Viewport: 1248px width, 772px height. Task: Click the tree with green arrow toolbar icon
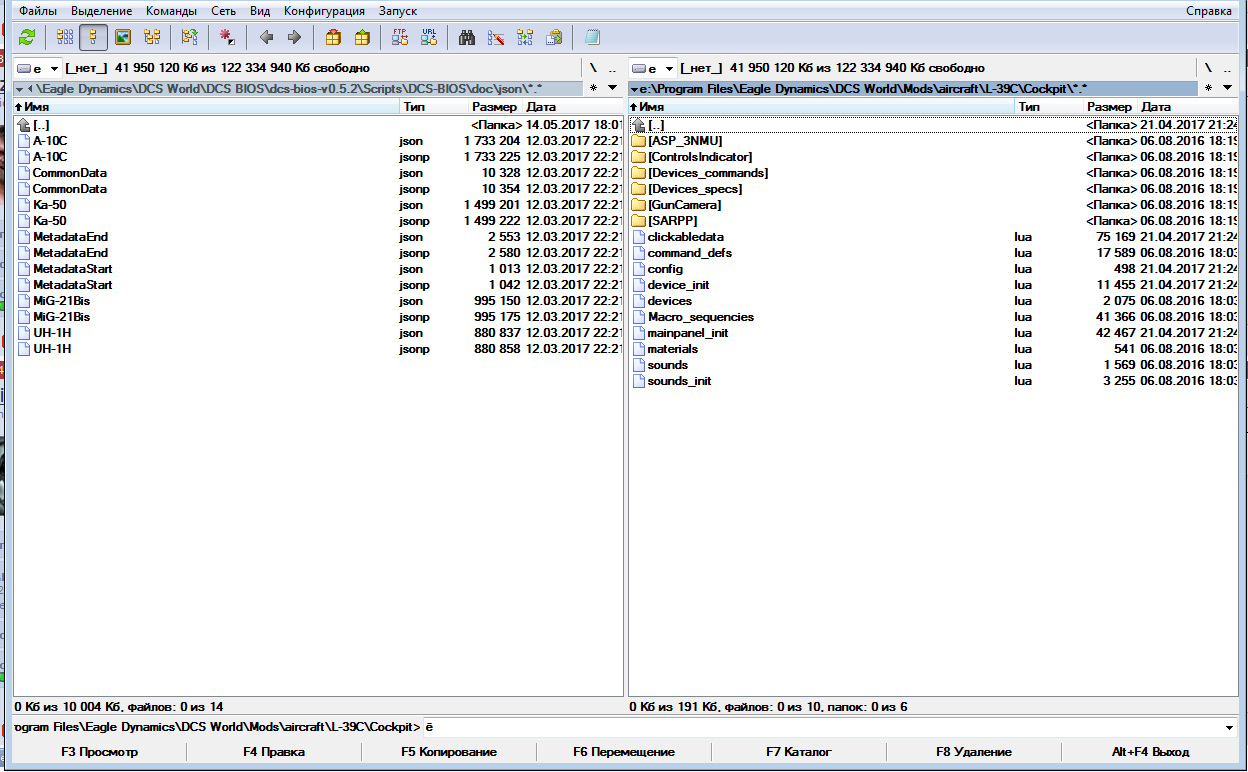click(x=190, y=37)
